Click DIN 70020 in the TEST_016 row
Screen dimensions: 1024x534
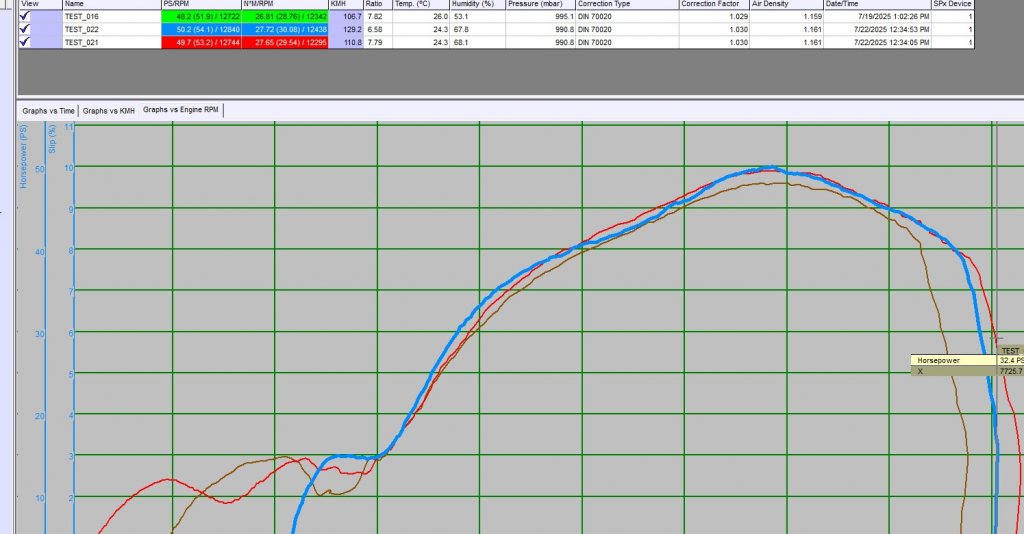(x=595, y=16)
